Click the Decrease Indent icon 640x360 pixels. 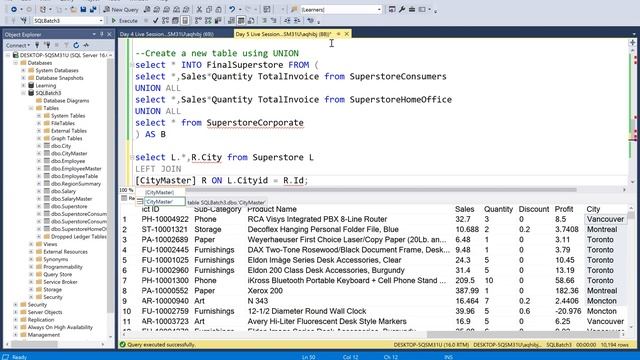287,20
